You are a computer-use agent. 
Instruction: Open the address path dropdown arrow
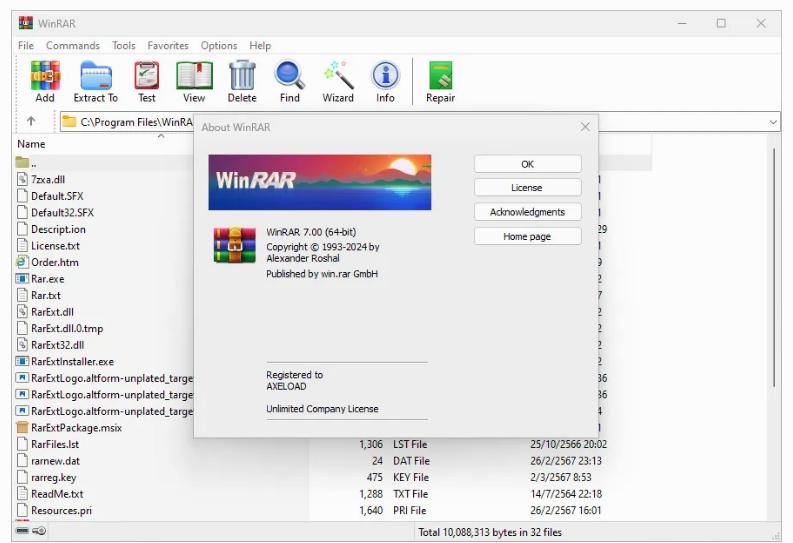tap(773, 122)
